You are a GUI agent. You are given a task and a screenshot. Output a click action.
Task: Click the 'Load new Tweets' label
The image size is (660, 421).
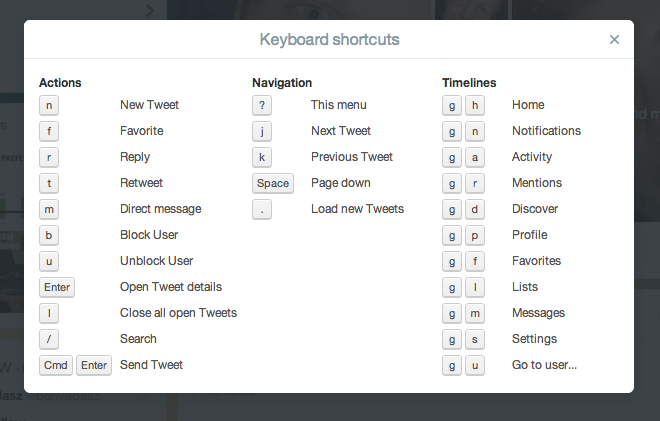pyautogui.click(x=357, y=209)
